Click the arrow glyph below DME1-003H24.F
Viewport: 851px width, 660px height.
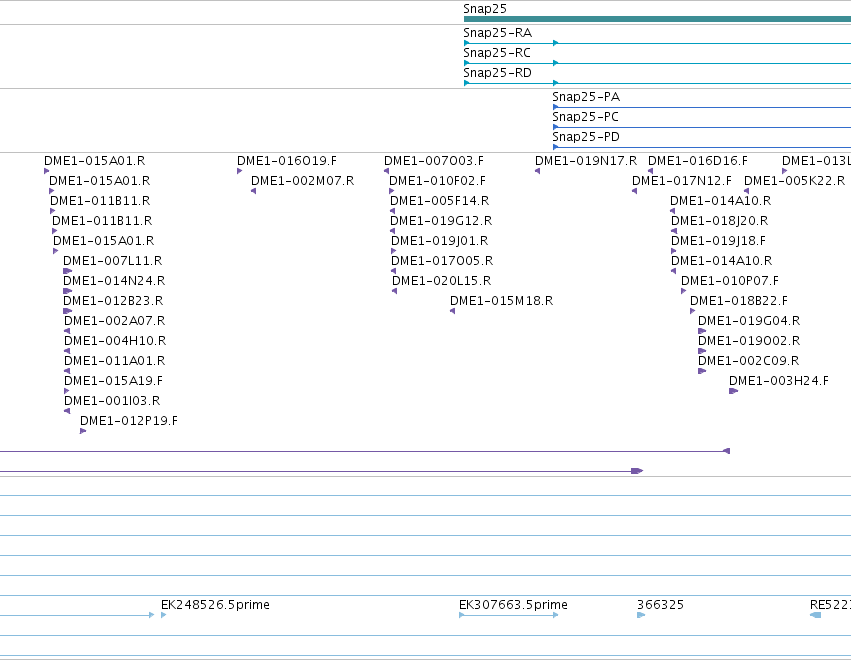733,391
